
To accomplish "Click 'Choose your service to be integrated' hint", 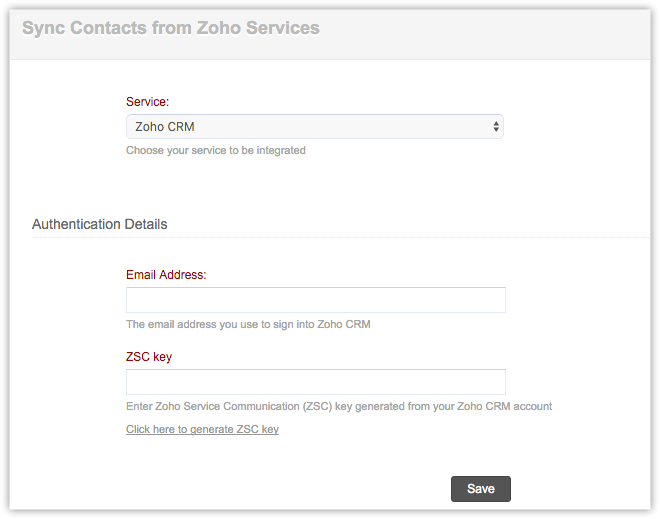I will (215, 151).
